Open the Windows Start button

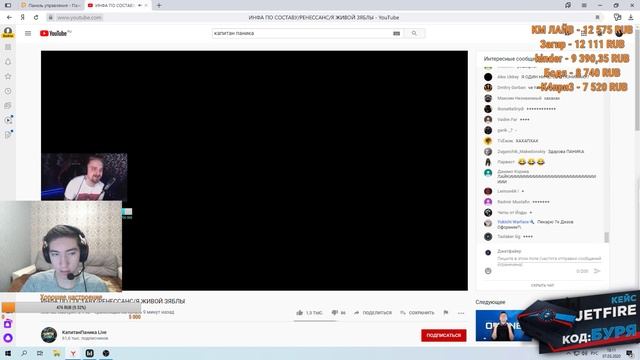point(8,353)
